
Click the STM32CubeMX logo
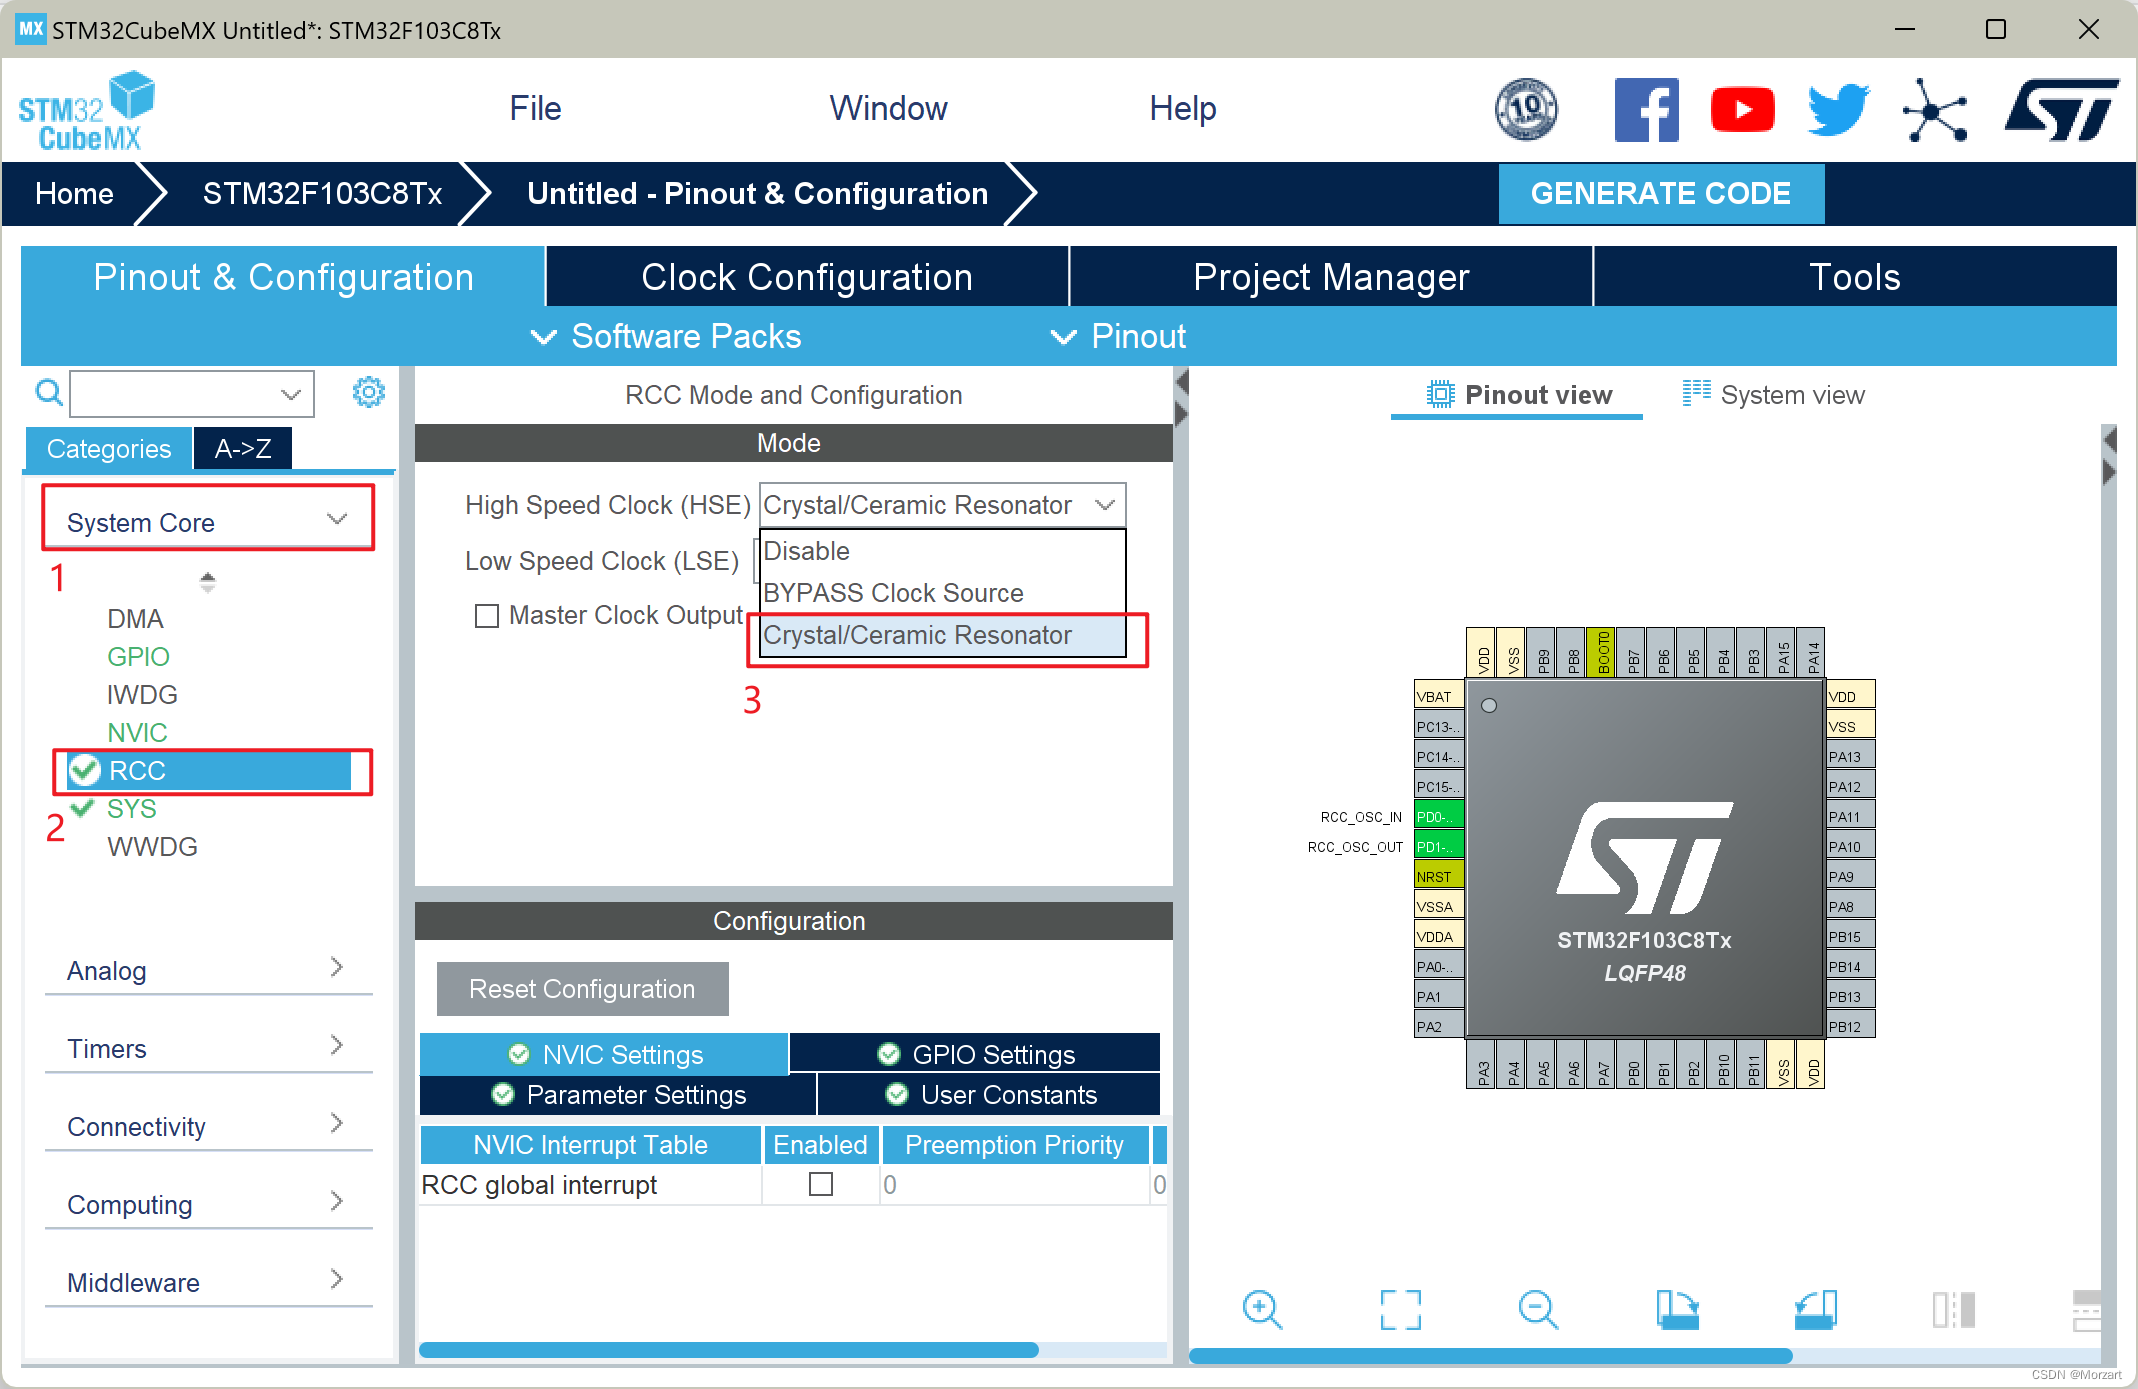[87, 111]
